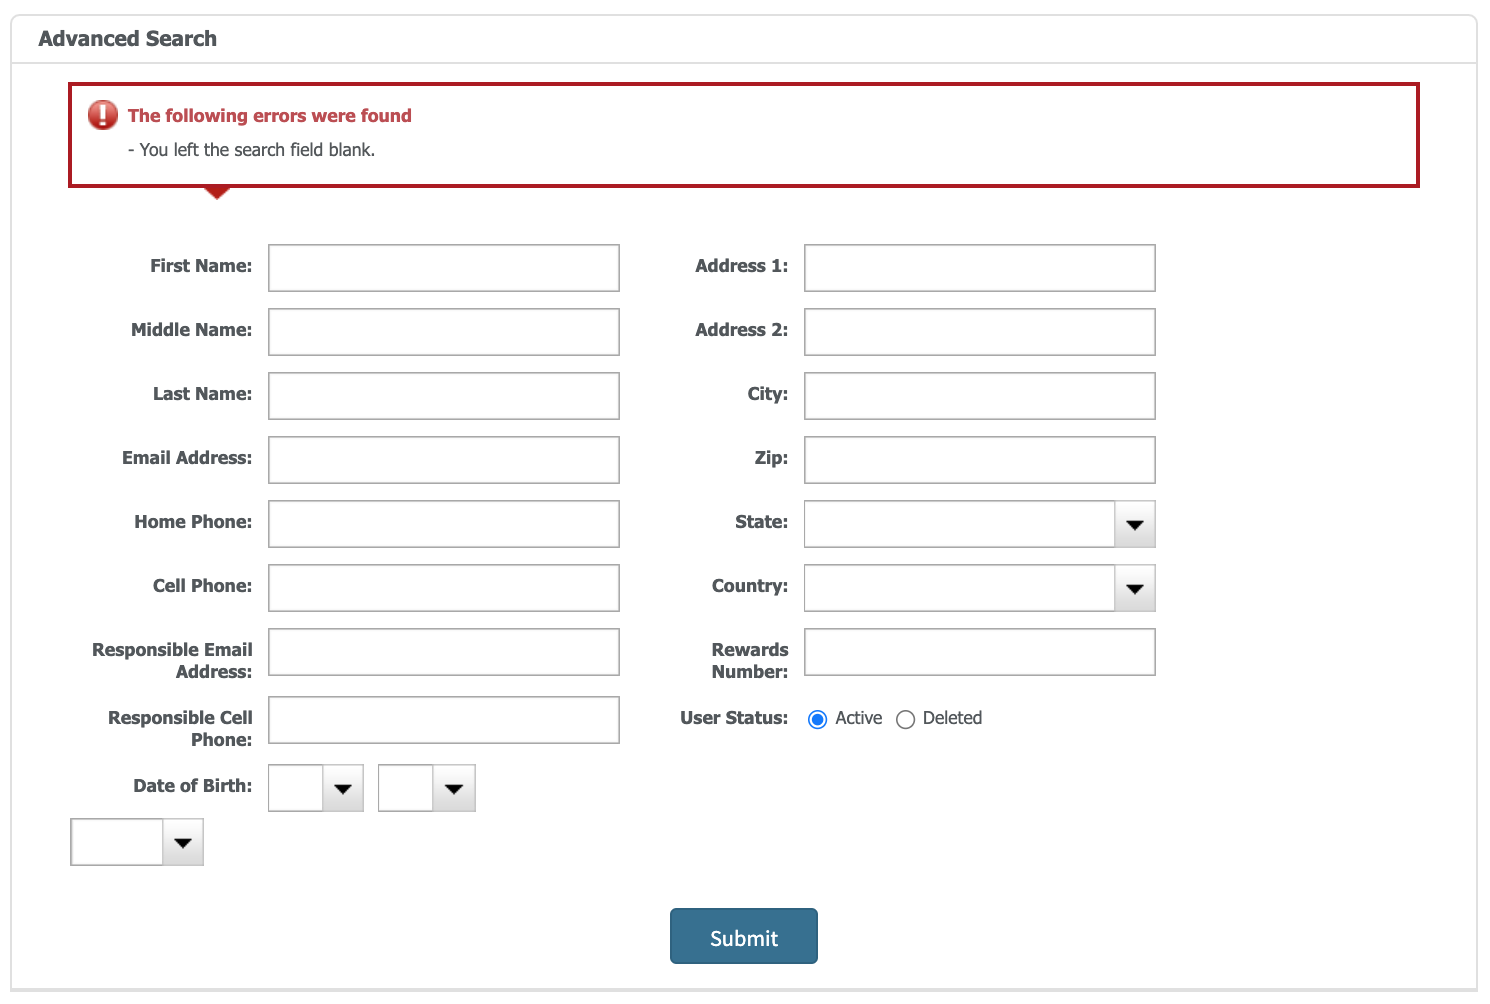Focus the Zip field
Screen dimensions: 1490x1004
(980, 460)
